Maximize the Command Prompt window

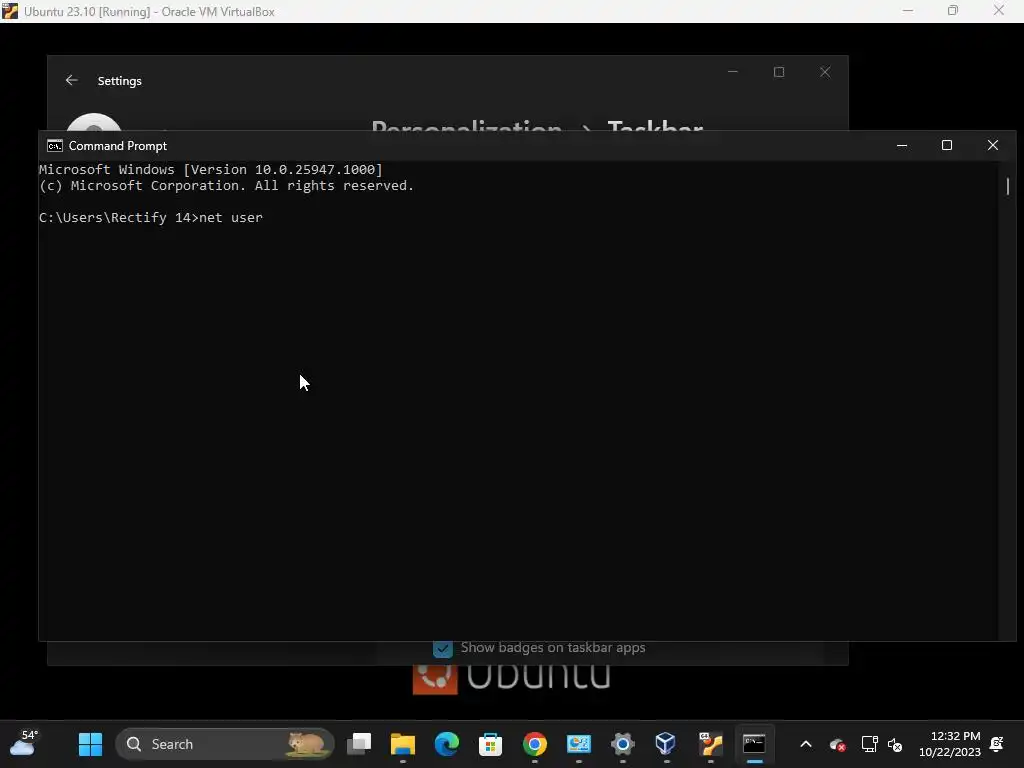(x=947, y=145)
